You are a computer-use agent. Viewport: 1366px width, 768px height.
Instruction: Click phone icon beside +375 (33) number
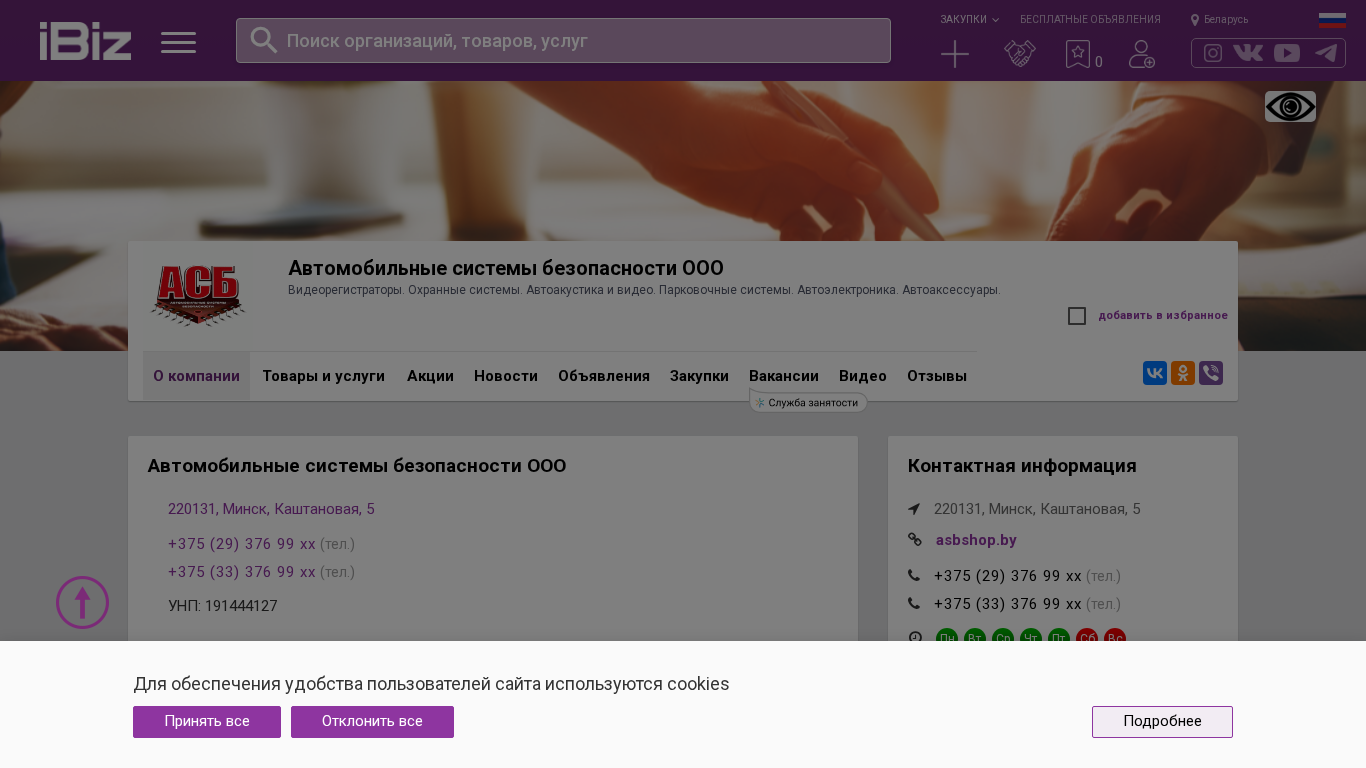coord(914,604)
